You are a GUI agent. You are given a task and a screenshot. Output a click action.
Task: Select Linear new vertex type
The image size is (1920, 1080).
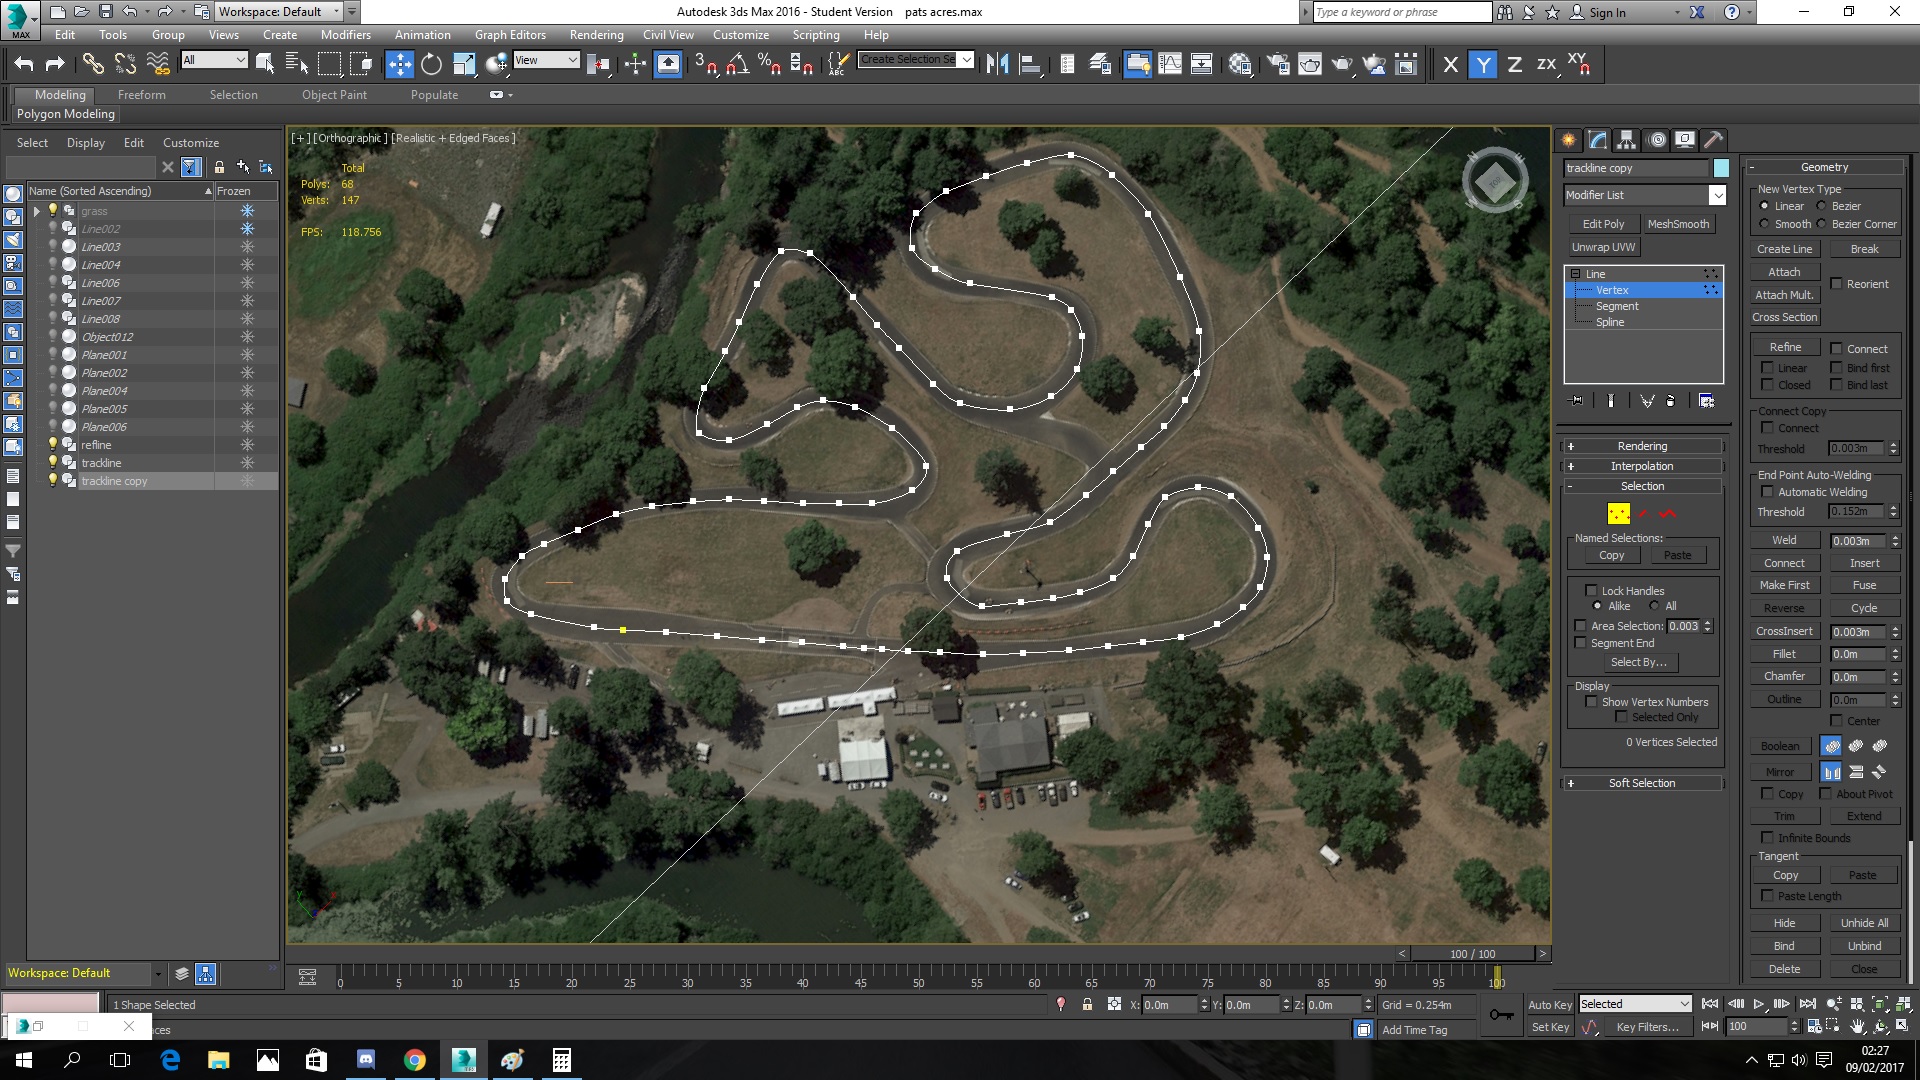click(1764, 206)
